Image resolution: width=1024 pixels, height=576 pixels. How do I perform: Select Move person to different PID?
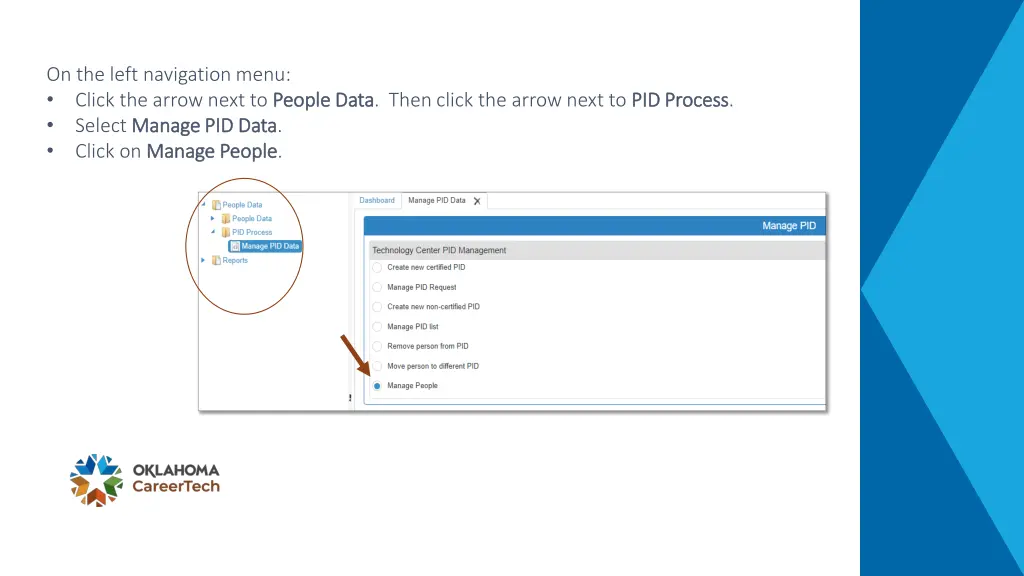[x=377, y=366]
